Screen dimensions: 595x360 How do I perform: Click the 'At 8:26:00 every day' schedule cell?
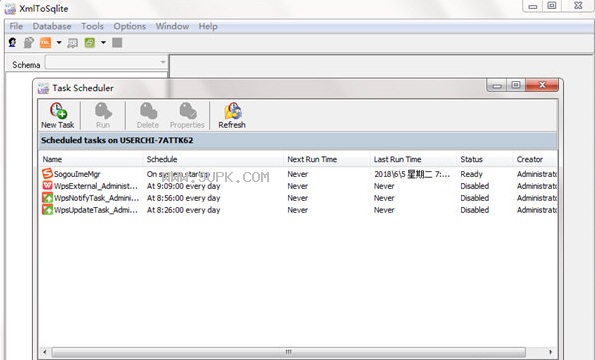(184, 210)
